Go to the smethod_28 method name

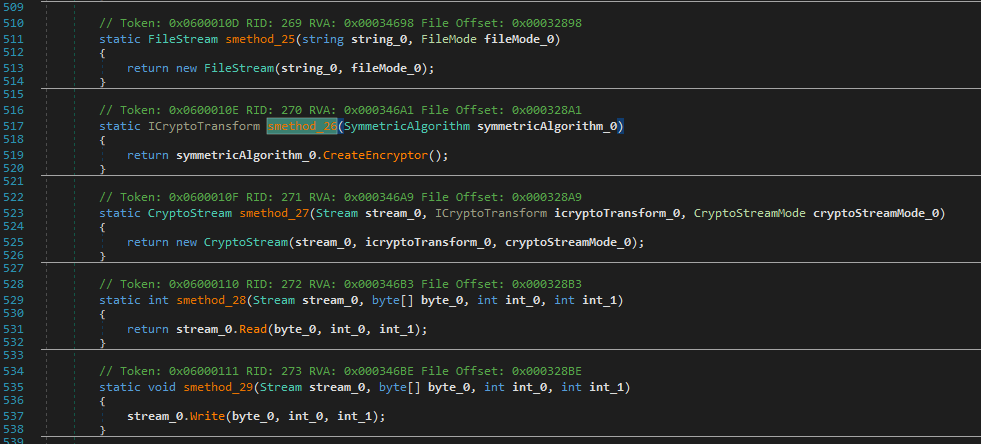(210, 300)
